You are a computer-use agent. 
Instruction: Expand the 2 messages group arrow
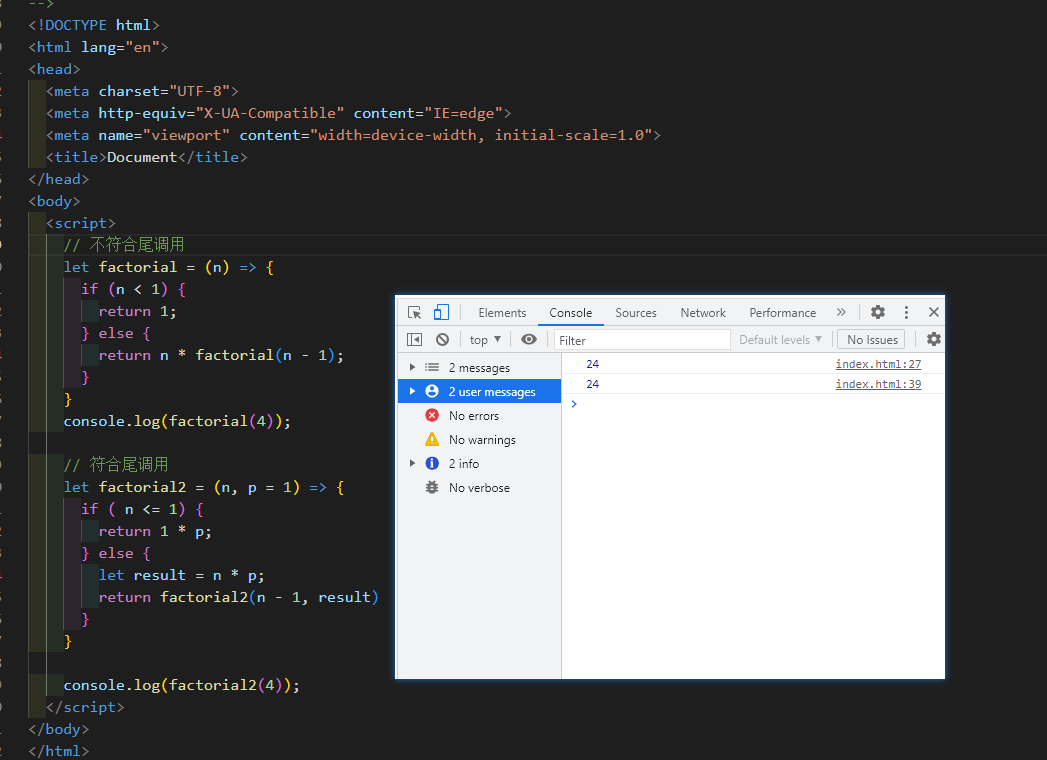tap(412, 367)
